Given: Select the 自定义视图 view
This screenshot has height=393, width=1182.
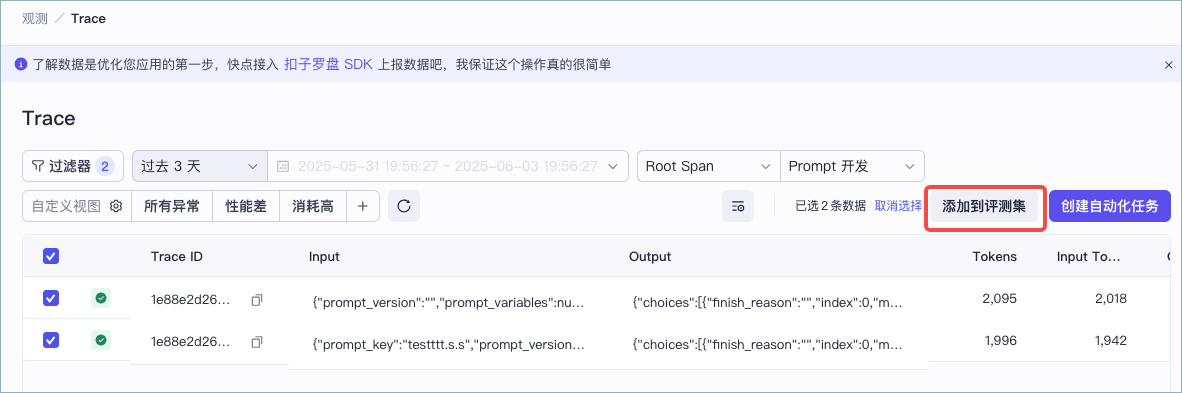Looking at the screenshot, I should pos(66,206).
